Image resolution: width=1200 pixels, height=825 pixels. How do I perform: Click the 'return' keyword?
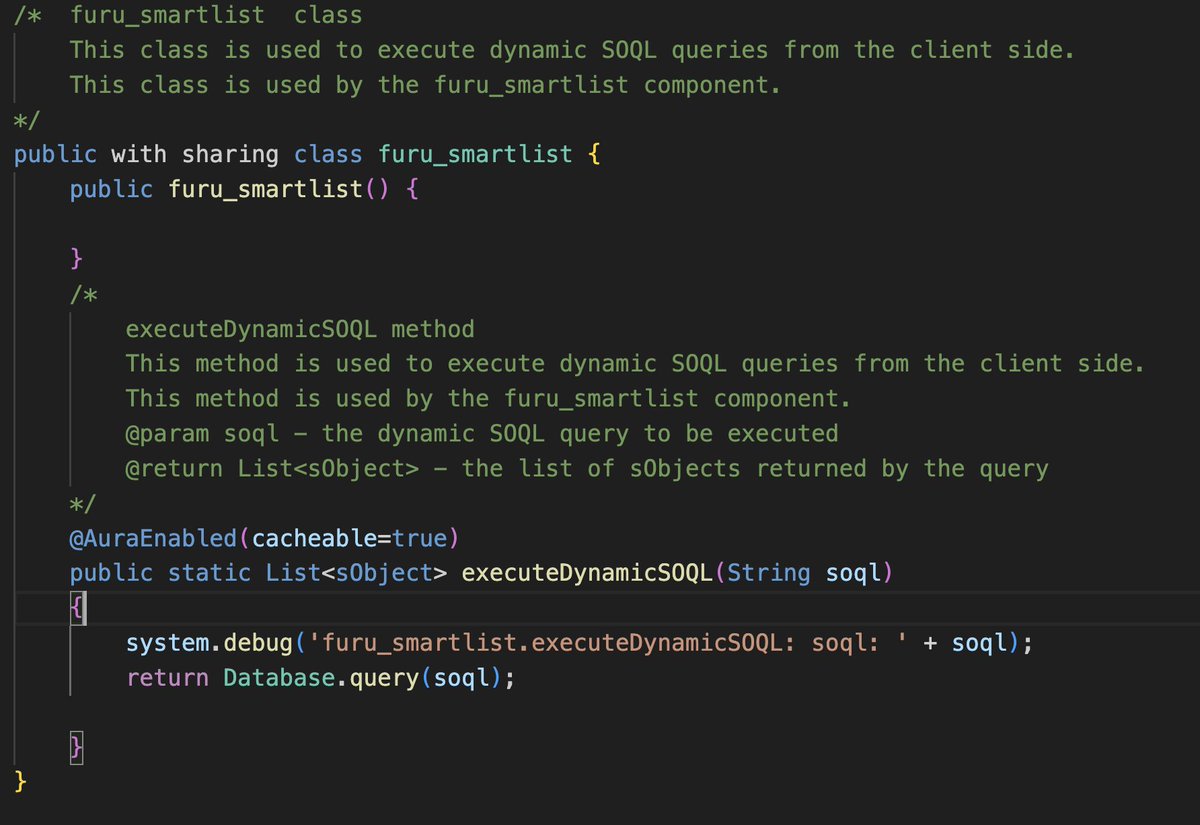point(167,678)
